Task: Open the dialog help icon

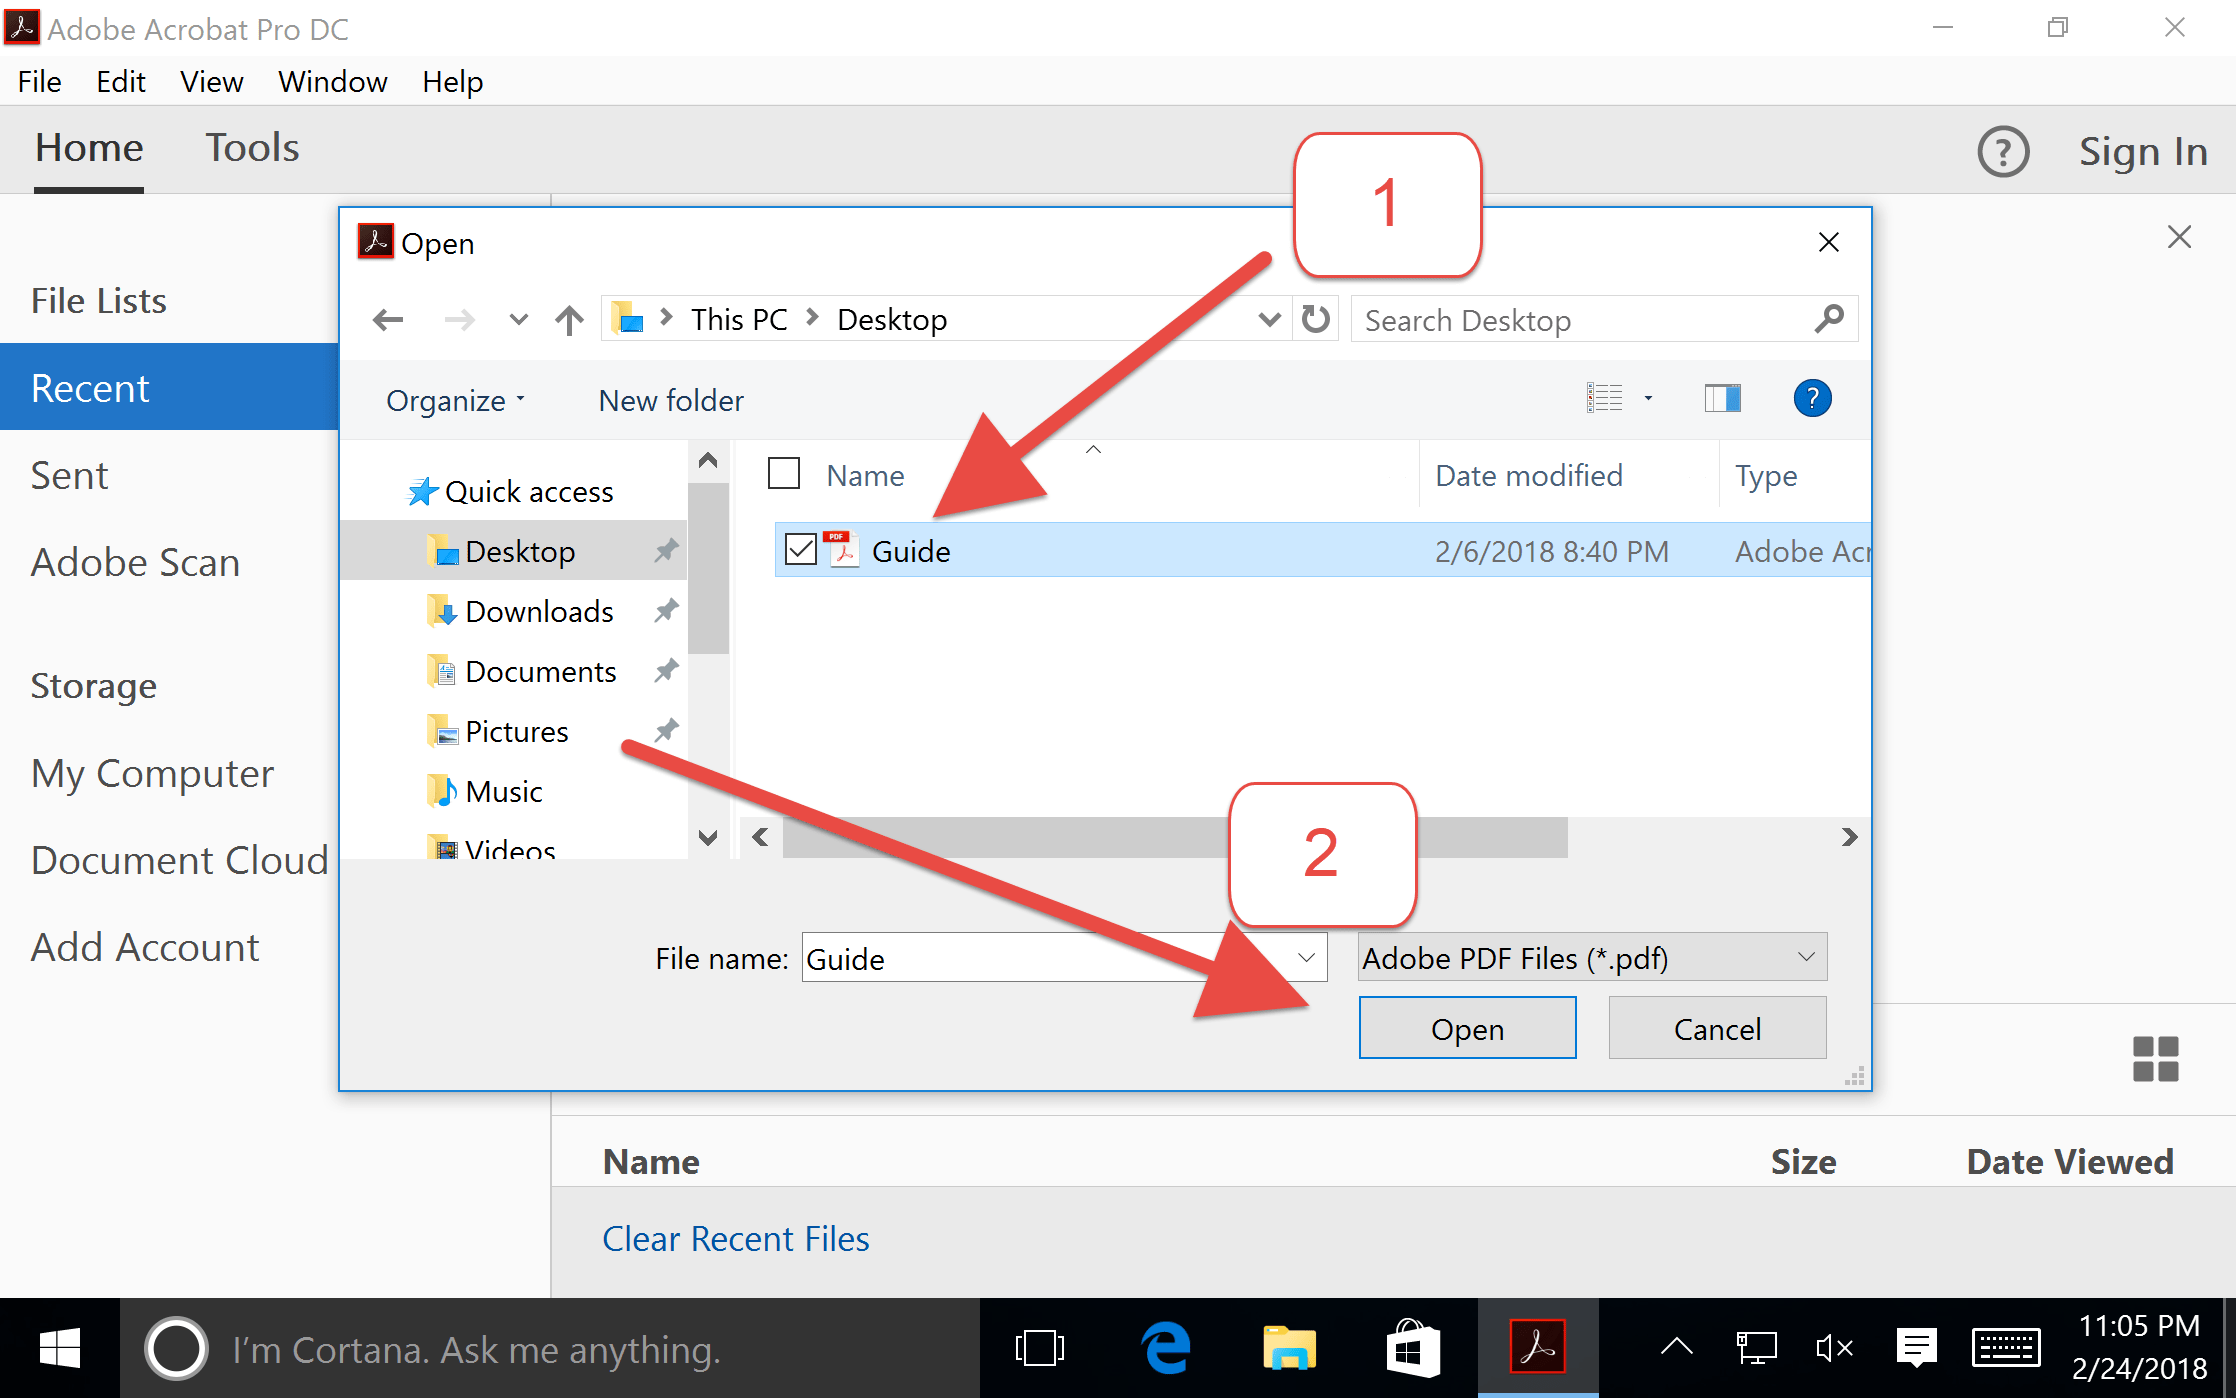Action: point(1812,399)
